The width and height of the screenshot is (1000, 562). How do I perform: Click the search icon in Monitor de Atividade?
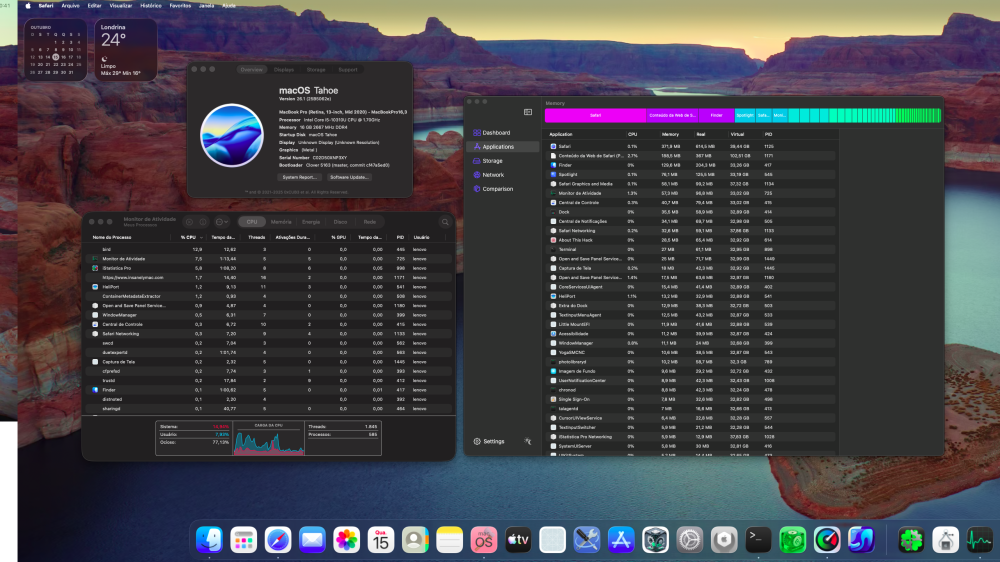tap(445, 222)
